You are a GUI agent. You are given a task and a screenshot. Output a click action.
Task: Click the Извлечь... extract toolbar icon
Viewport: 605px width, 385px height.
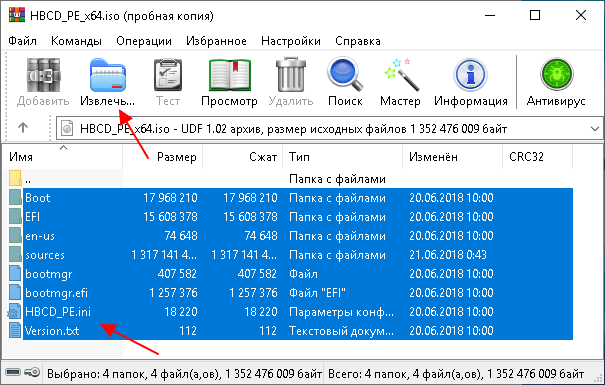[108, 75]
